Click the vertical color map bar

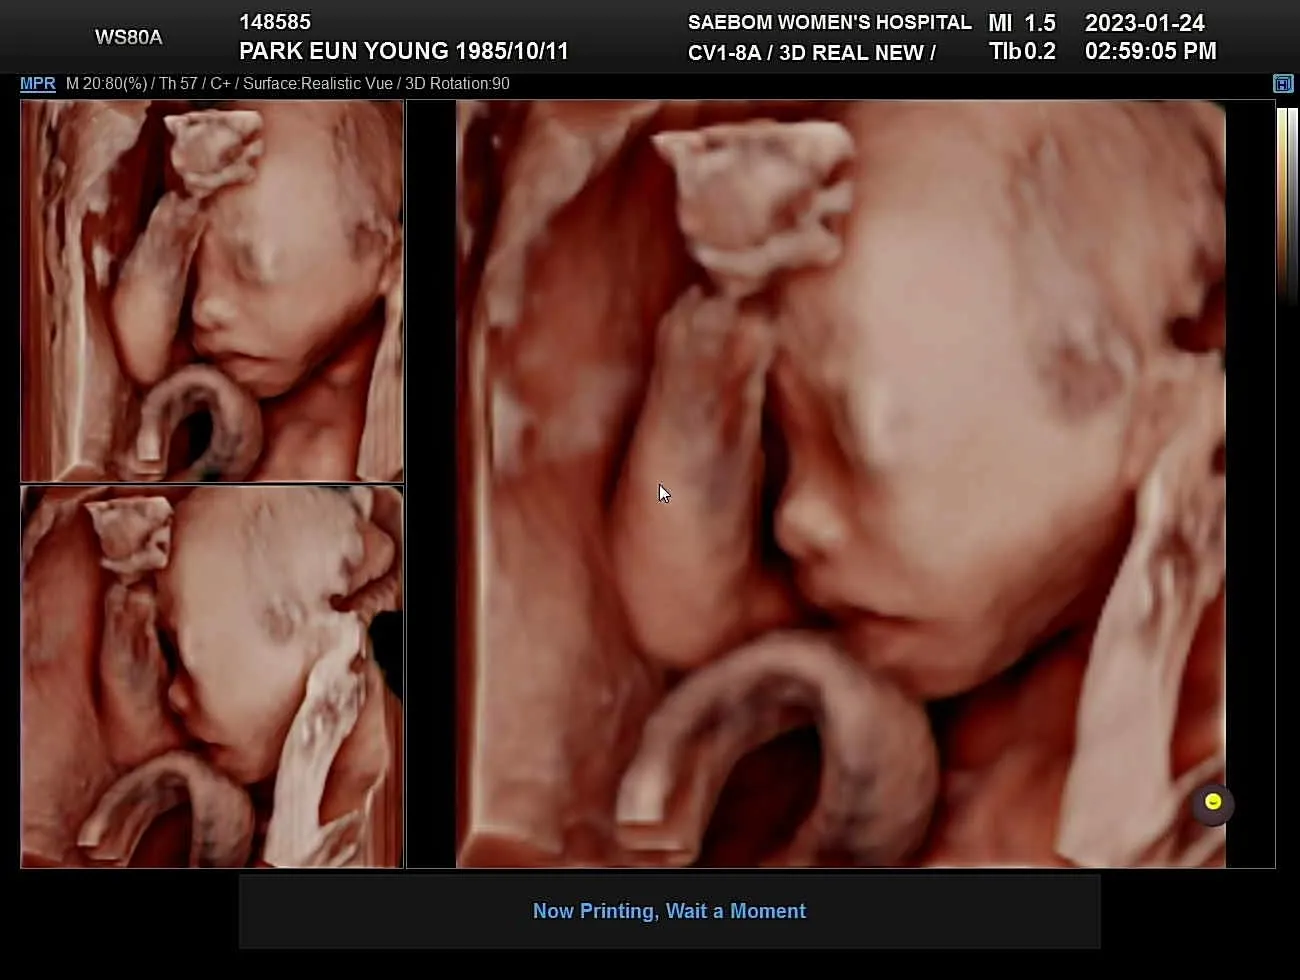[1283, 205]
